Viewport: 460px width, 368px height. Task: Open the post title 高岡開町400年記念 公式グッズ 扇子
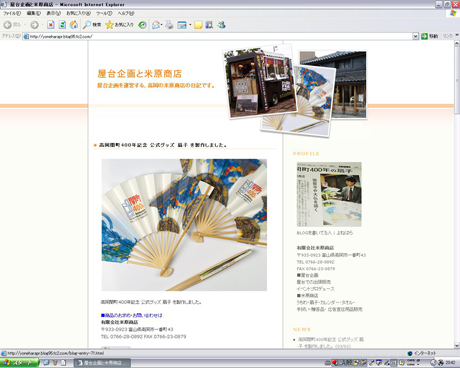tap(163, 145)
